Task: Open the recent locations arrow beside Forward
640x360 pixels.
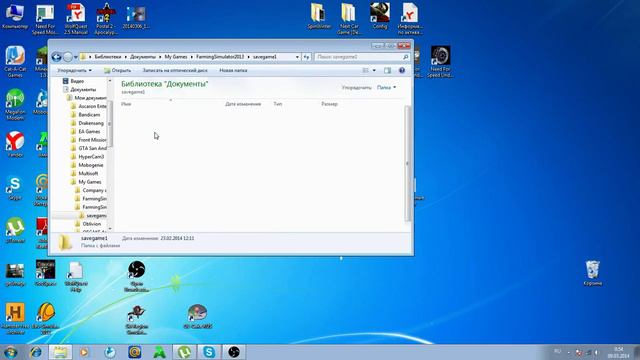Action: pos(76,57)
